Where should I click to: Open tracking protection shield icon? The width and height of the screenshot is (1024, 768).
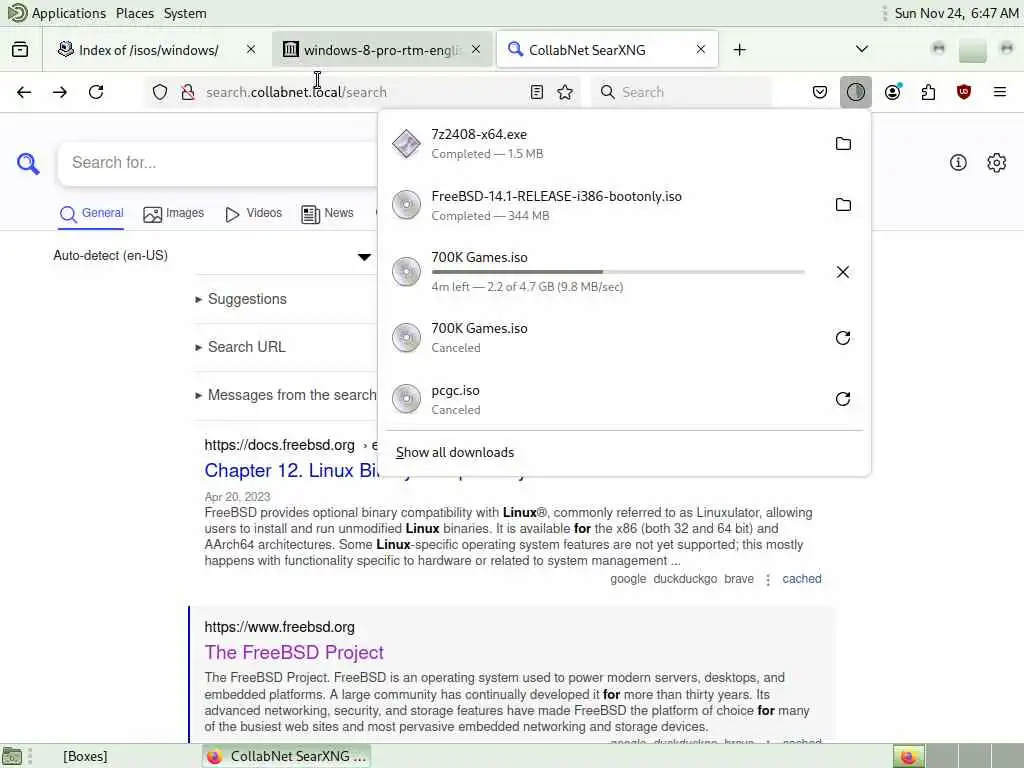coord(160,92)
